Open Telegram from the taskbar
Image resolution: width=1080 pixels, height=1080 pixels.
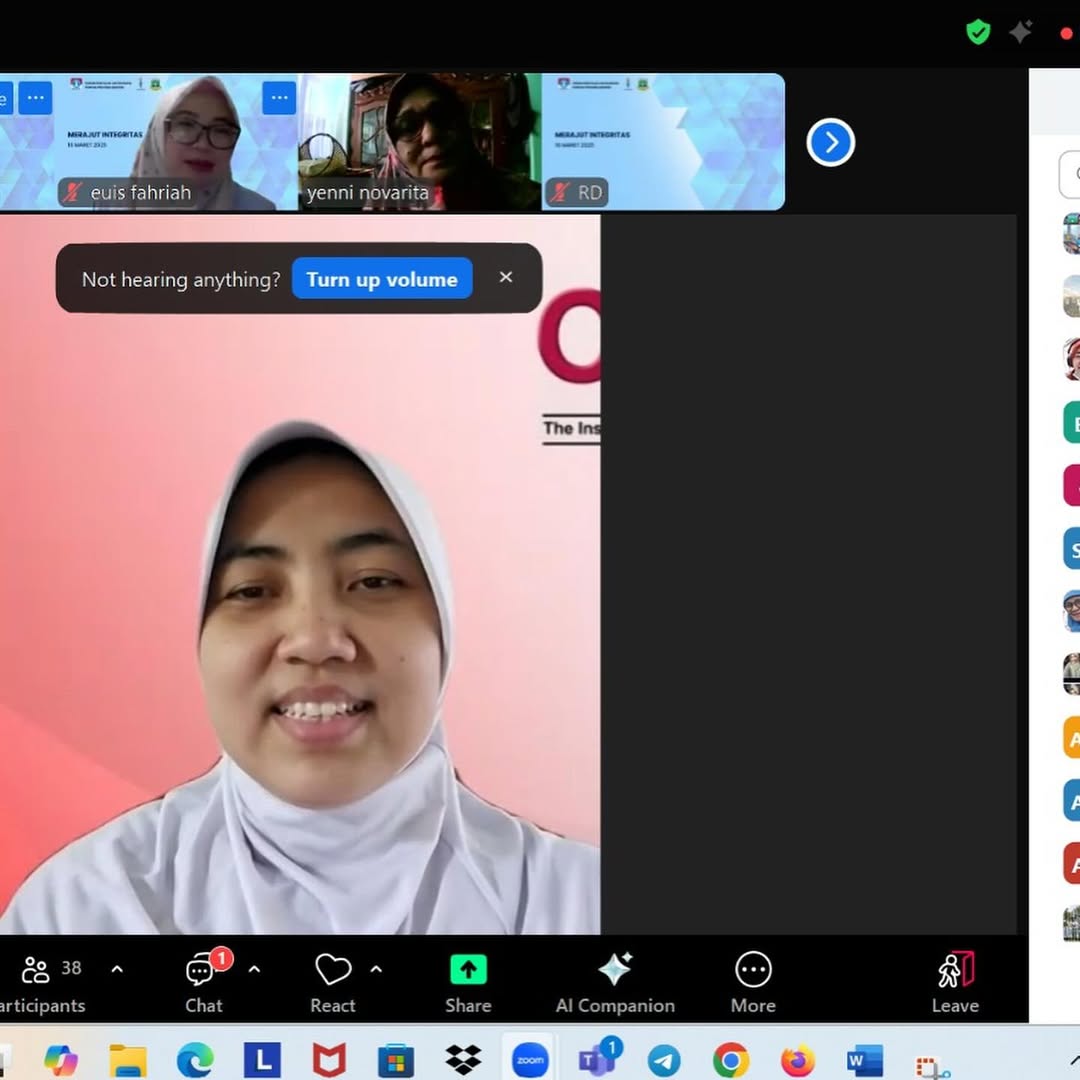pos(664,1060)
